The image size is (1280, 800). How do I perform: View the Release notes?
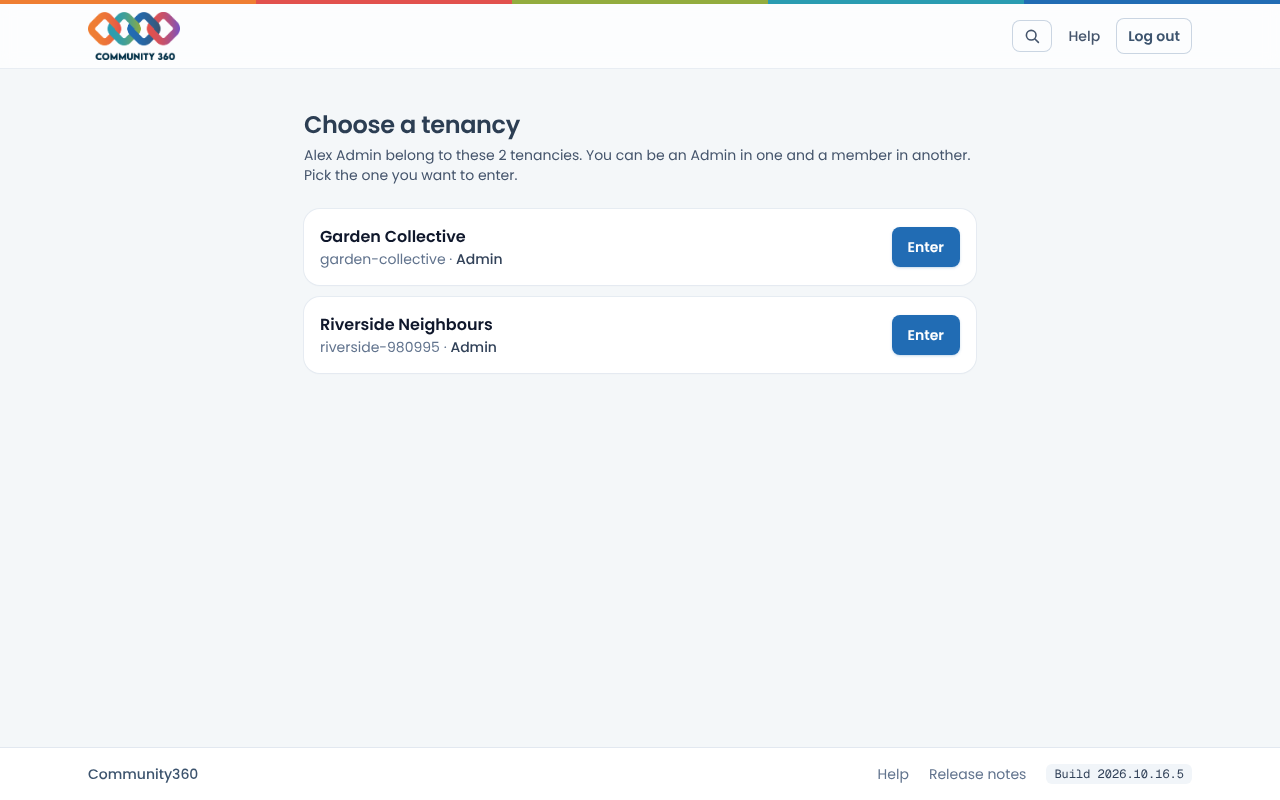click(x=977, y=774)
